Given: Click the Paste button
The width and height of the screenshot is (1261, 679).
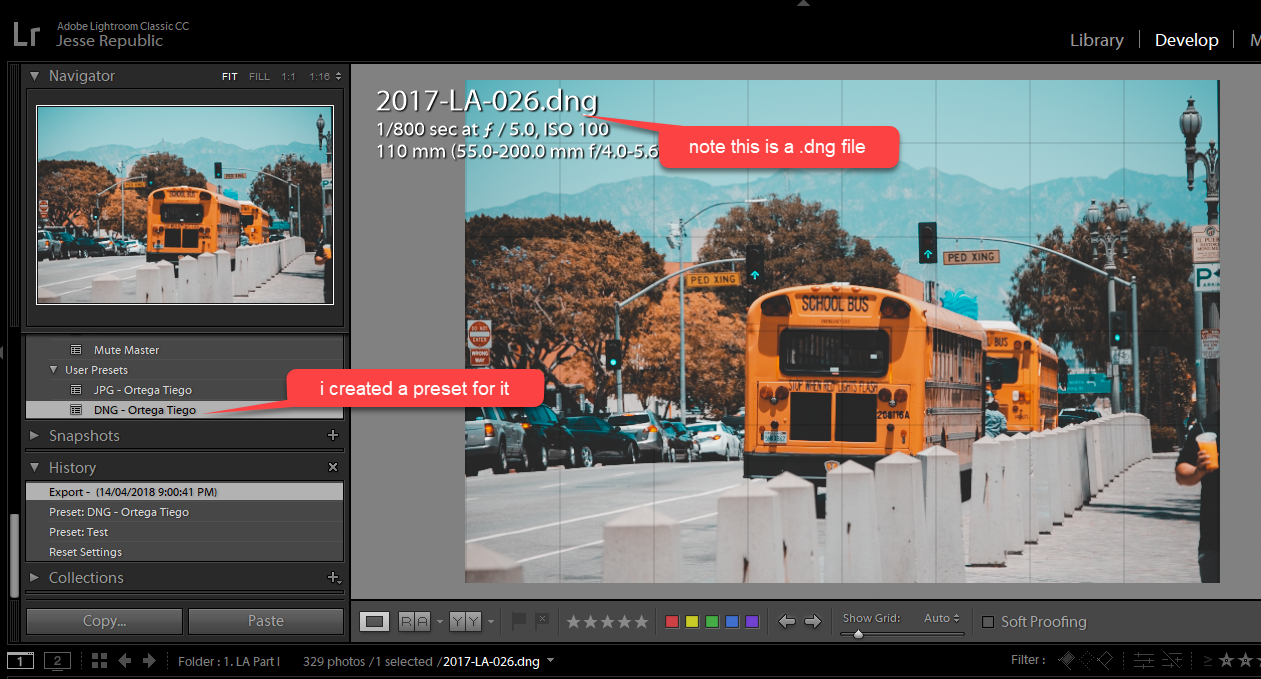Looking at the screenshot, I should 265,621.
